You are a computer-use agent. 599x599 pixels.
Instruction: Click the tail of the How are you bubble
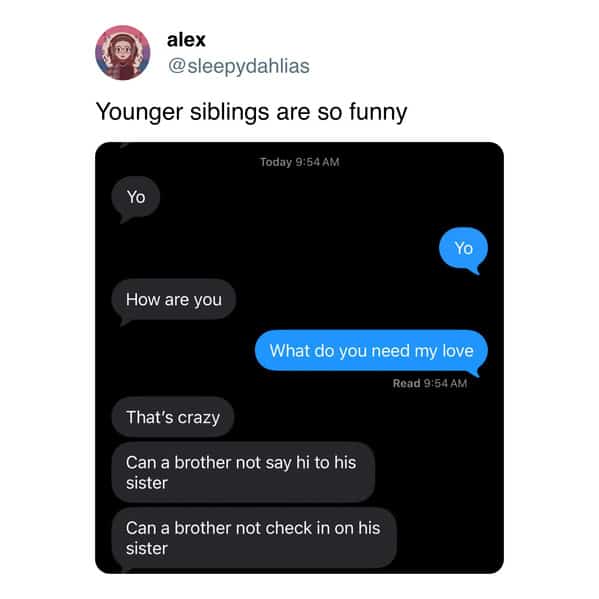(x=125, y=322)
